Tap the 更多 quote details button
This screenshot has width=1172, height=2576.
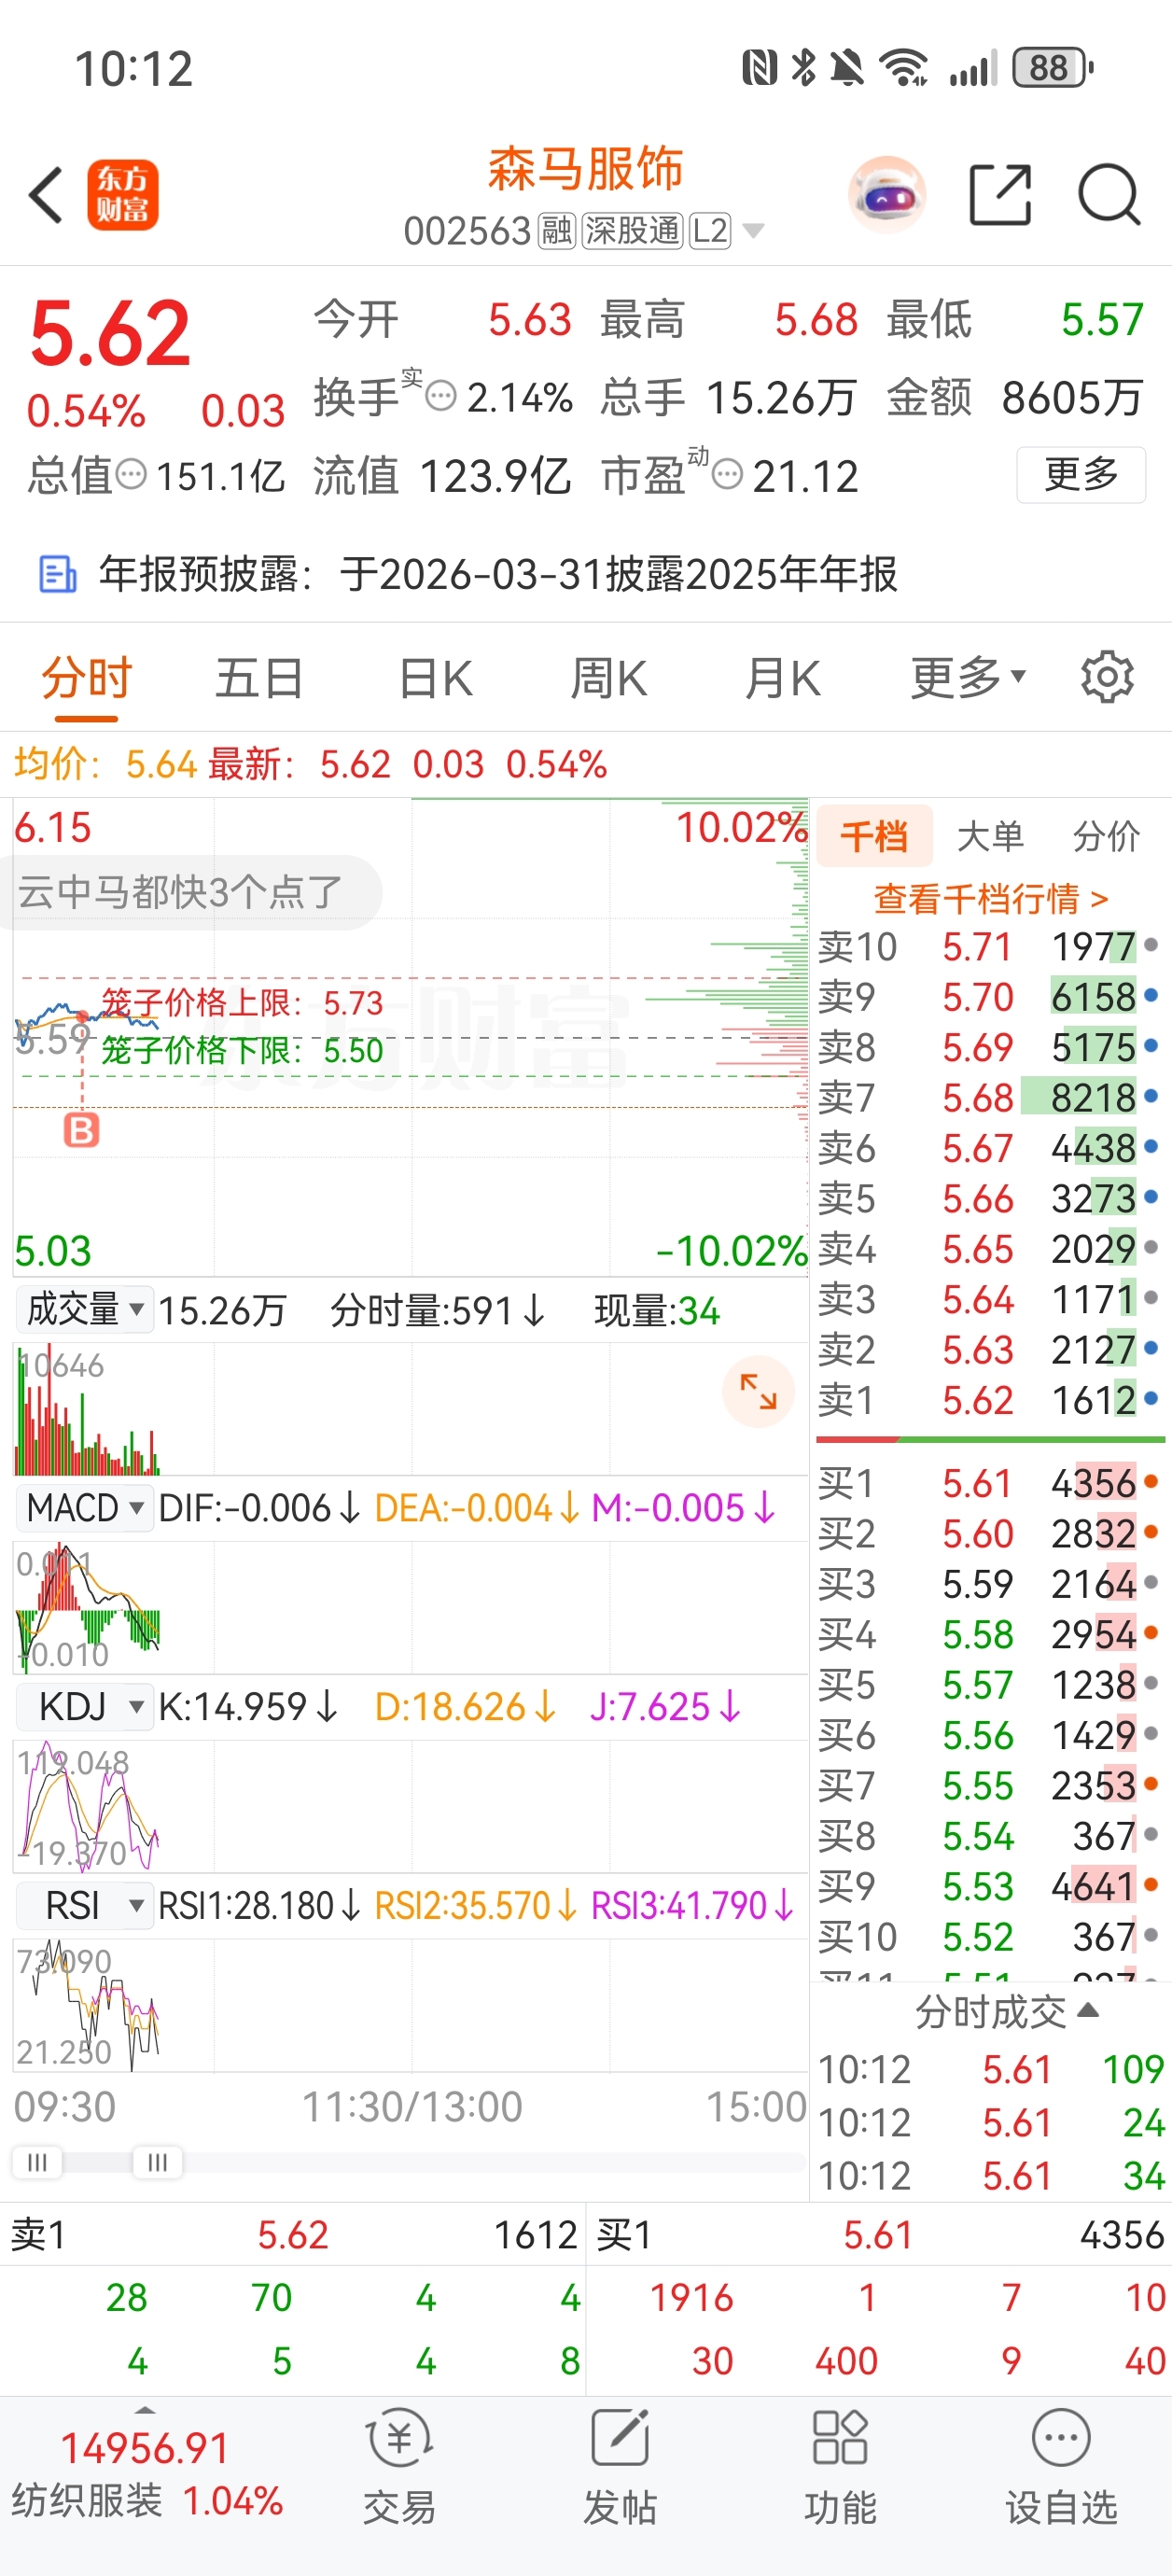click(x=1081, y=474)
